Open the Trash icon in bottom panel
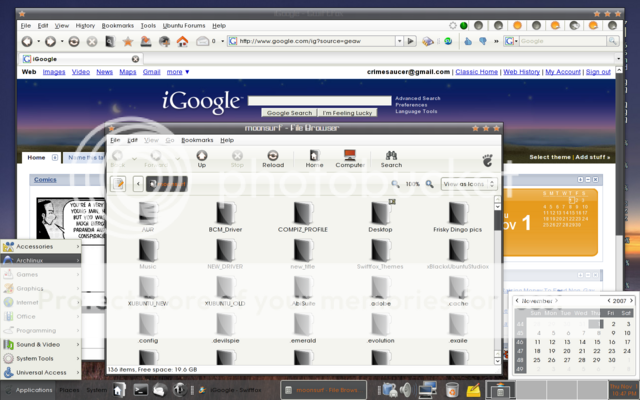This screenshot has width=640, height=400. click(x=452, y=390)
